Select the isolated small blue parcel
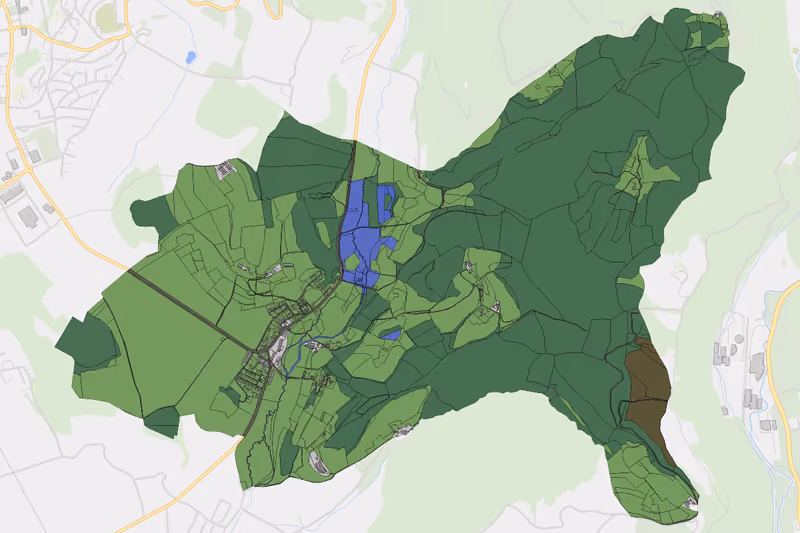This screenshot has width=800, height=533. (x=392, y=335)
